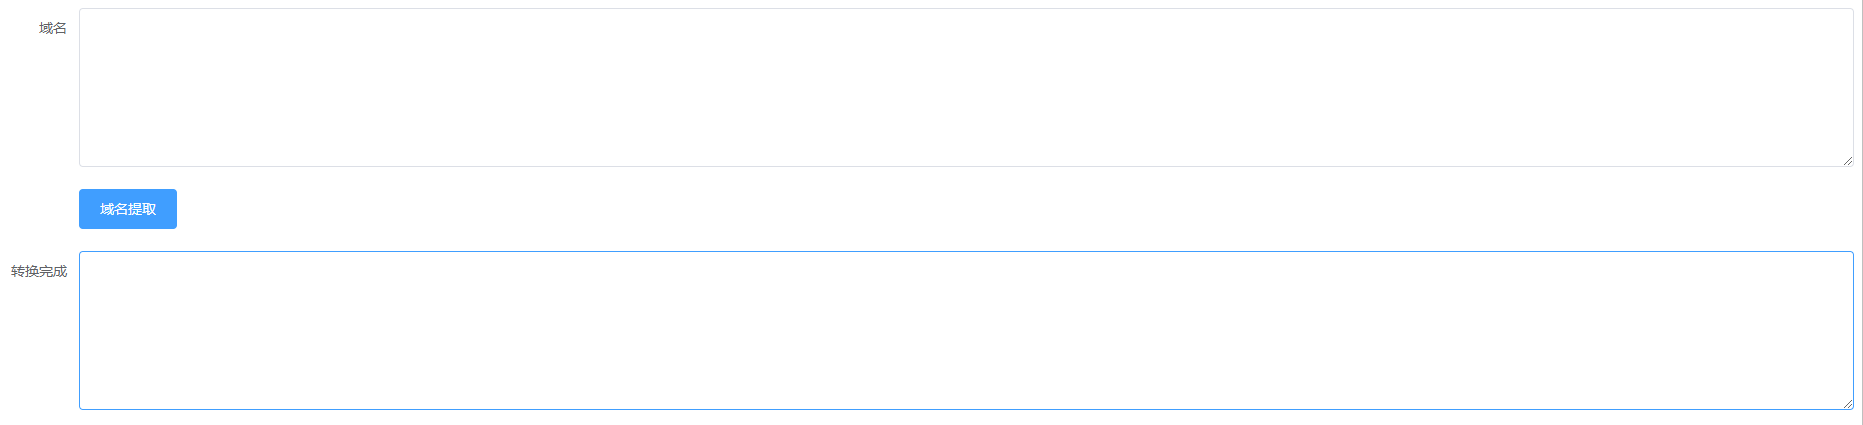Click the resize handle of 域名 textarea
1863x425 pixels.
click(x=1847, y=161)
